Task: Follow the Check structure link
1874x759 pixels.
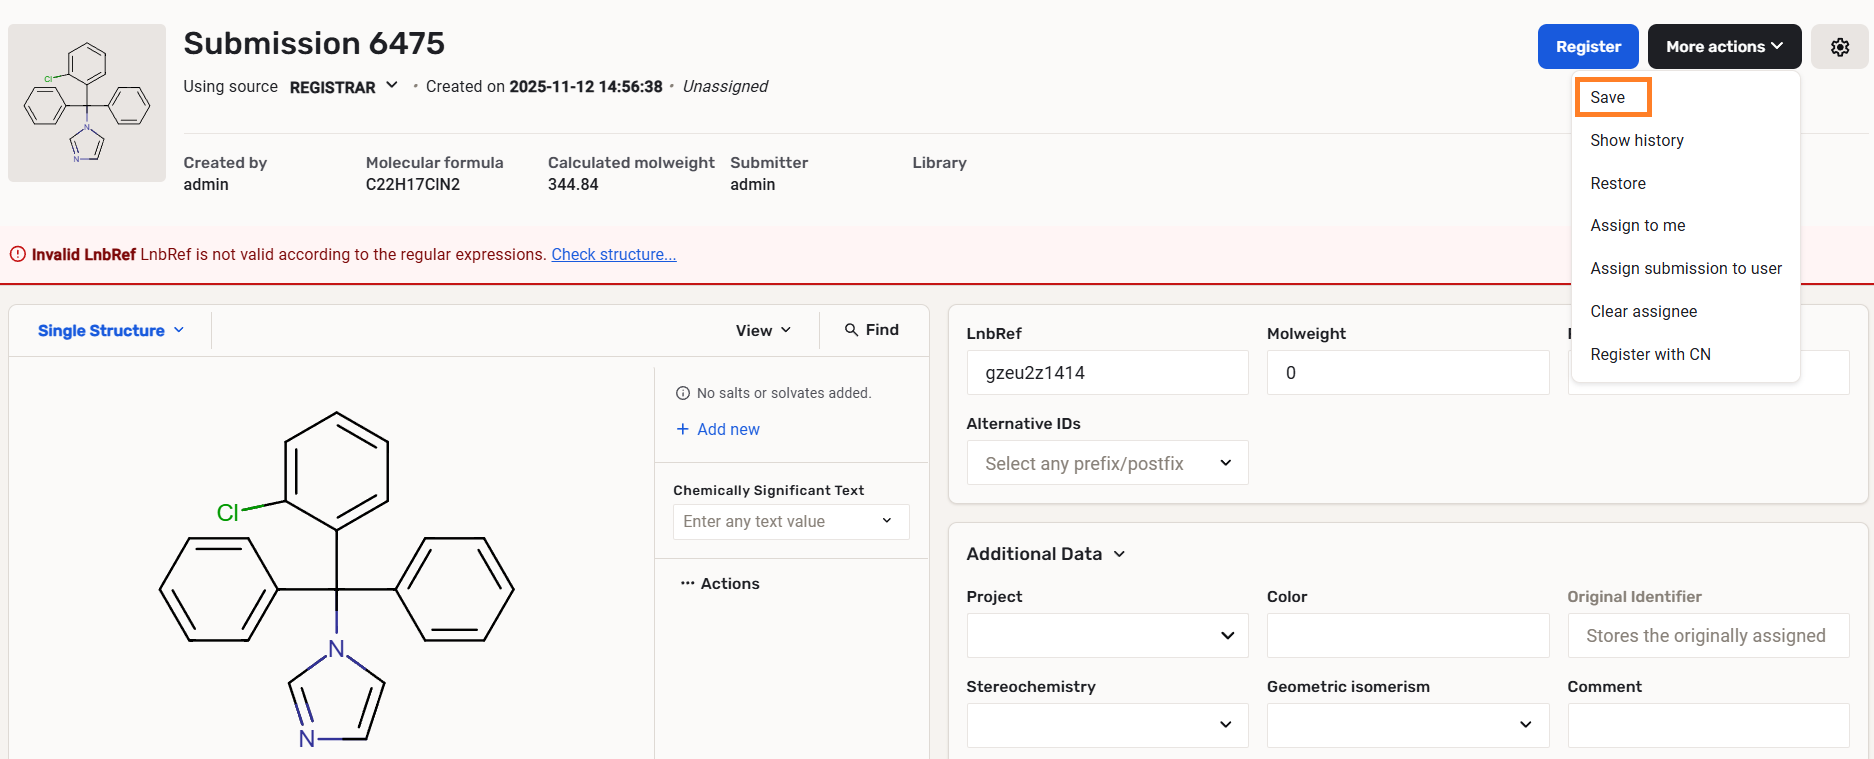Action: coord(613,254)
